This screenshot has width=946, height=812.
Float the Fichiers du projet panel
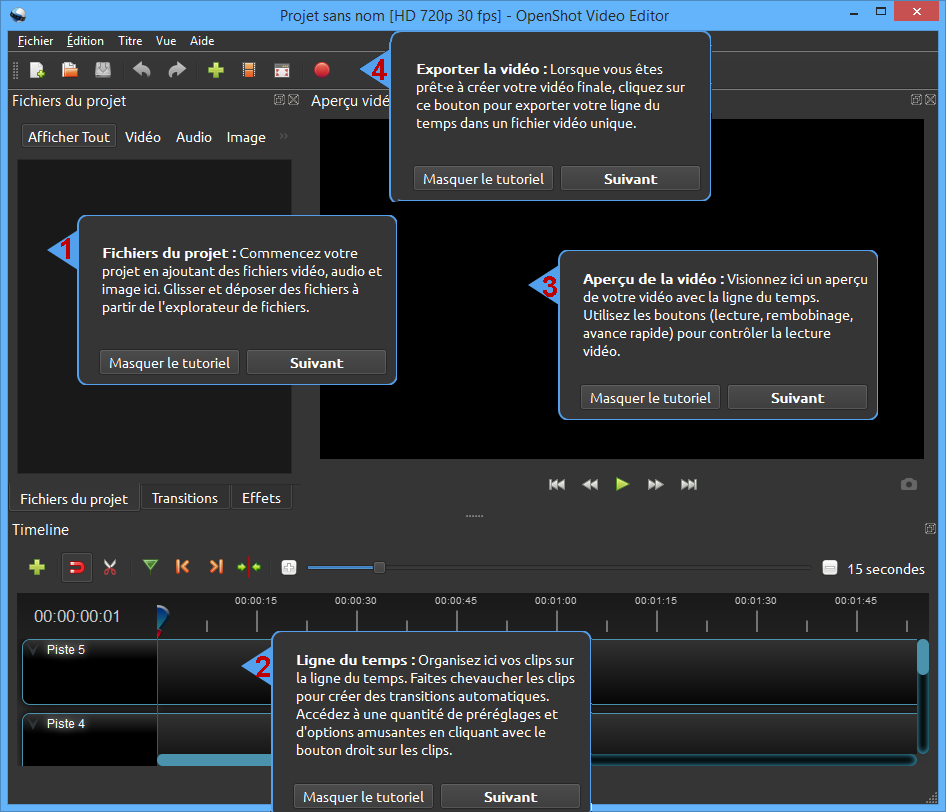279,100
